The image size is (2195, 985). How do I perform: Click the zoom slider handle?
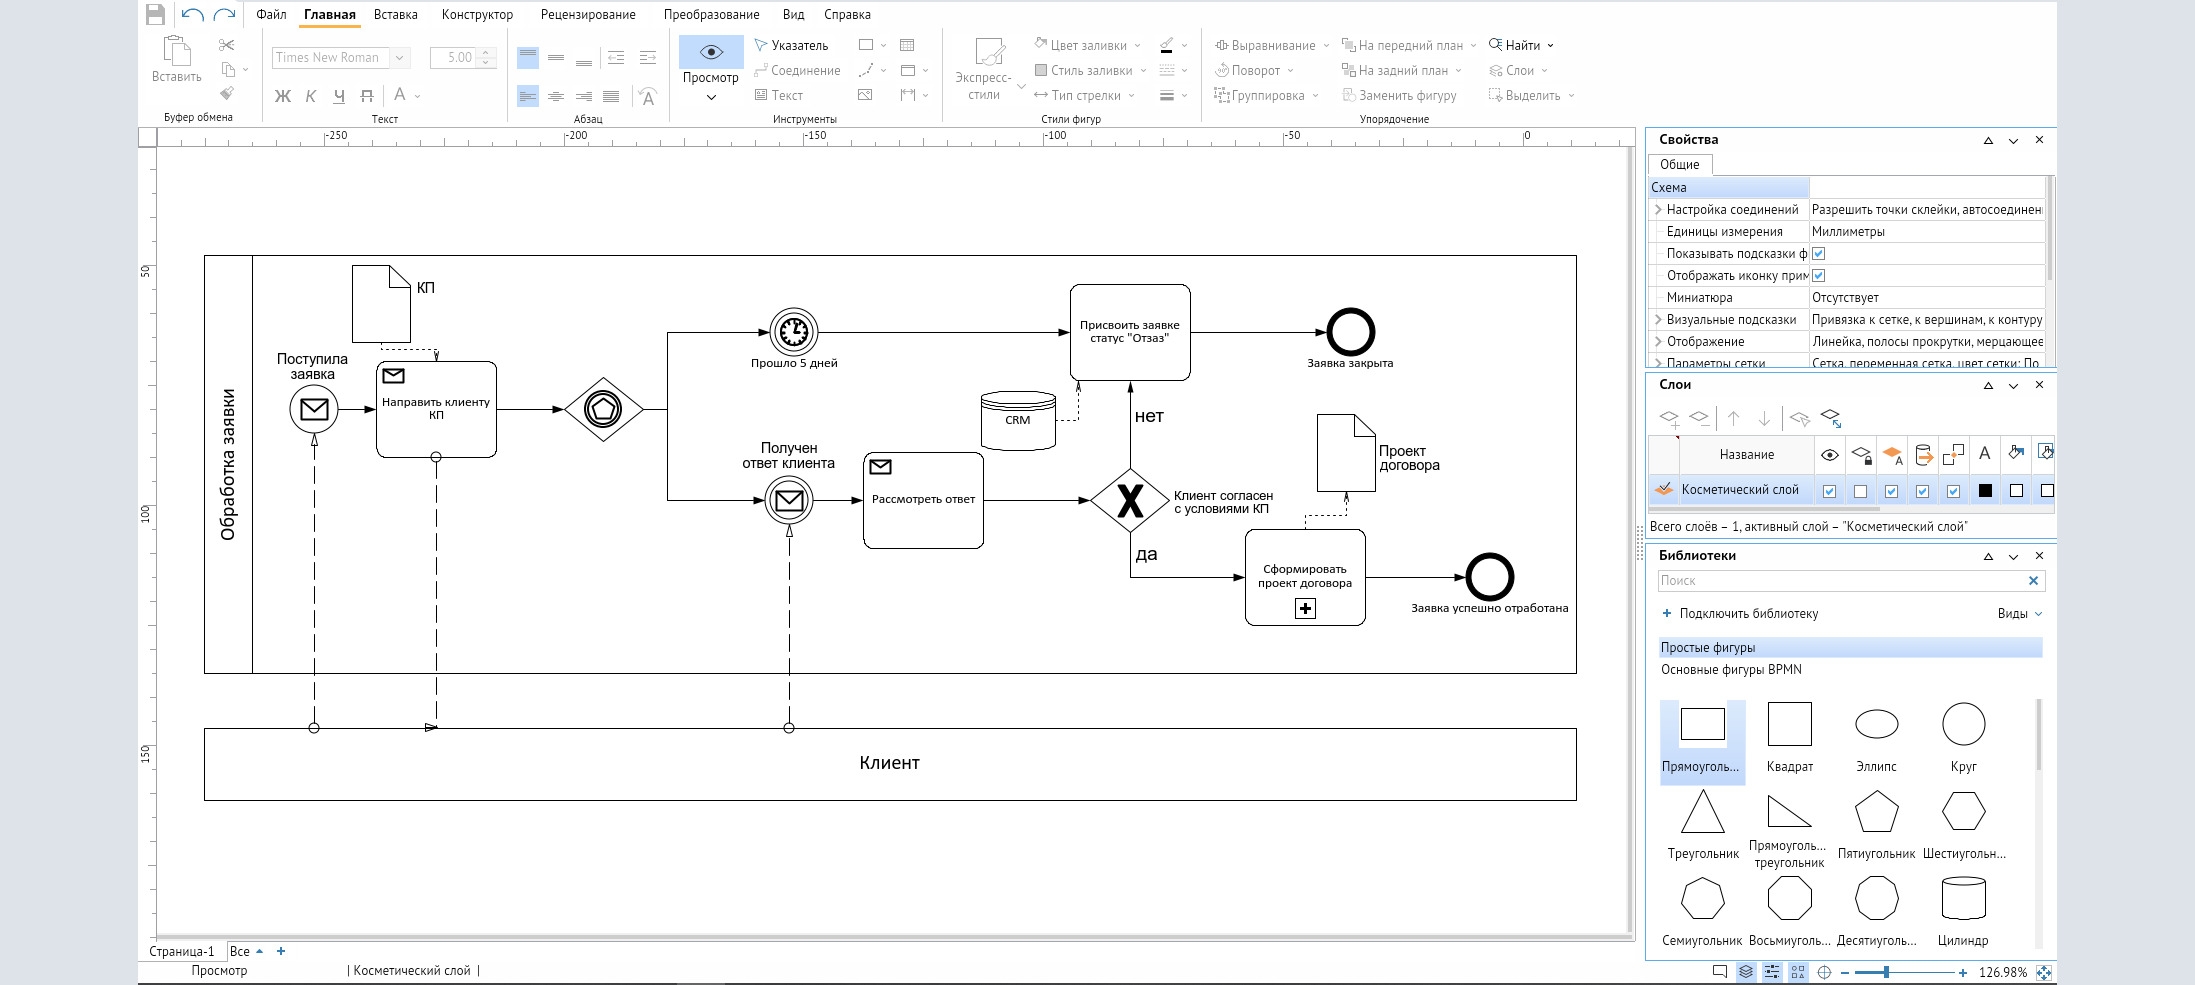pyautogui.click(x=1886, y=972)
